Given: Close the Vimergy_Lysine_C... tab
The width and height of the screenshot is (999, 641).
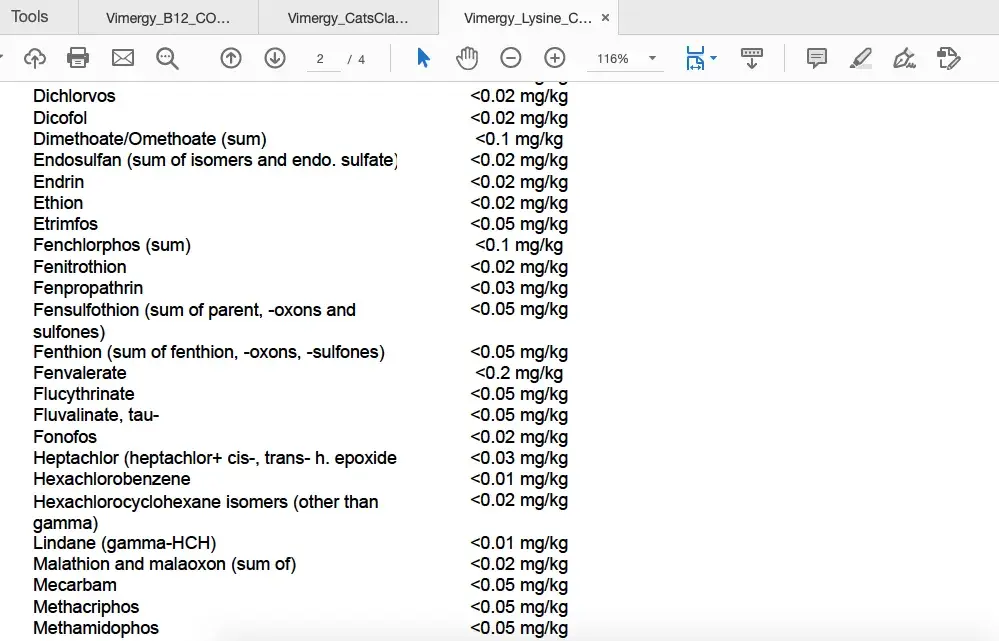Looking at the screenshot, I should coord(605,18).
